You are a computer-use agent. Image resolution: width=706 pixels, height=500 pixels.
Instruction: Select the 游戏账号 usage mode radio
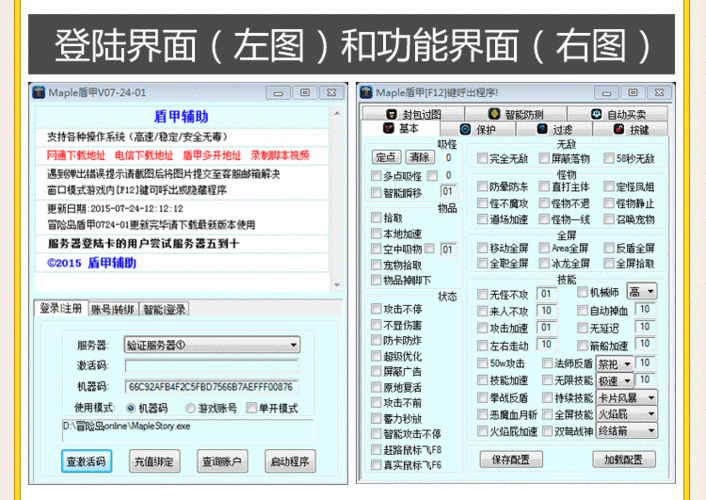click(190, 408)
